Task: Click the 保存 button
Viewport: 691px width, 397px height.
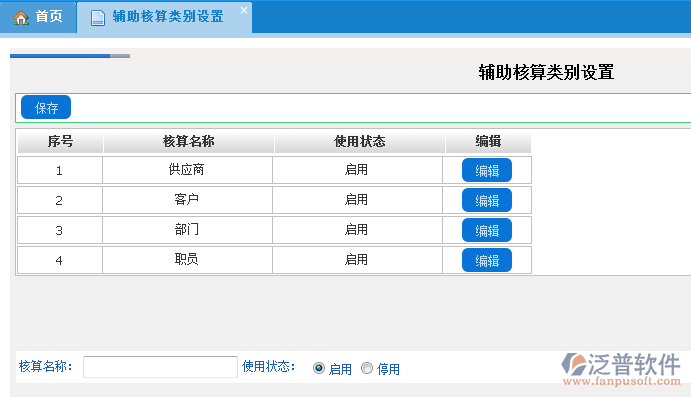Action: 46,108
